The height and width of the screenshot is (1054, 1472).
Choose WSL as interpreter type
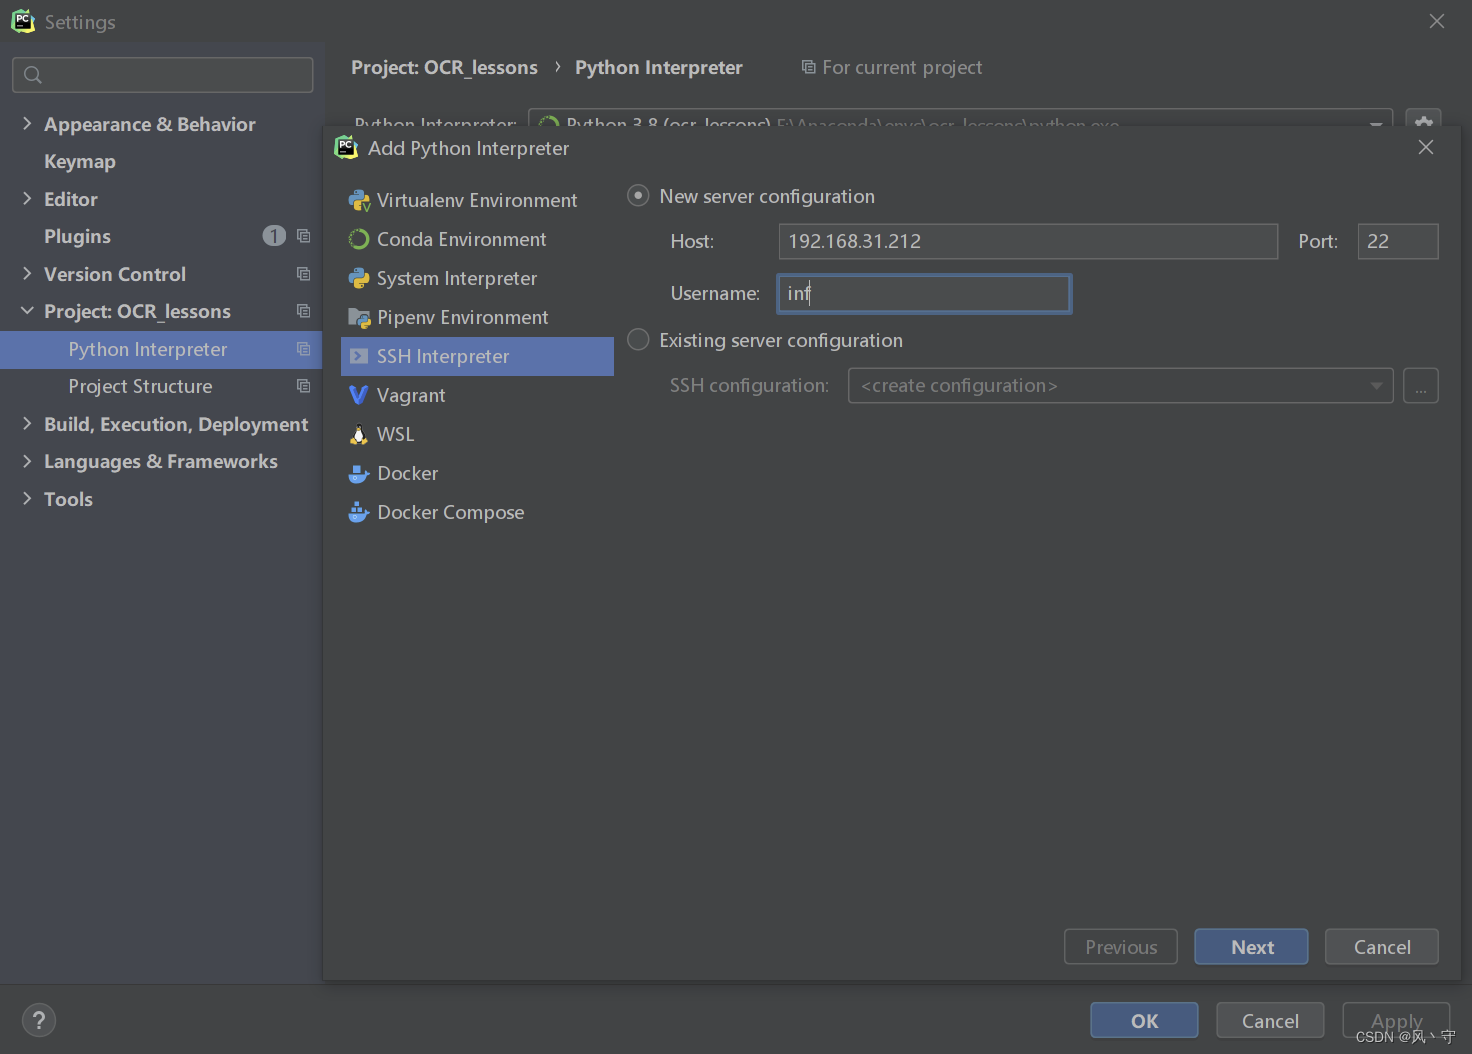tap(395, 434)
